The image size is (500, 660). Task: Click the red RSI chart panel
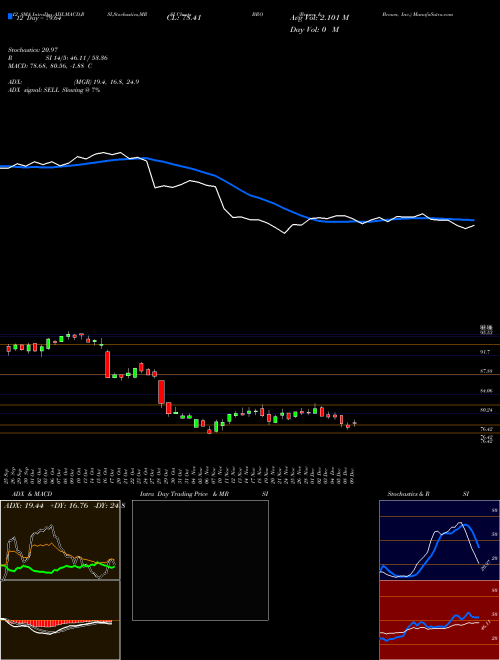tap(439, 620)
